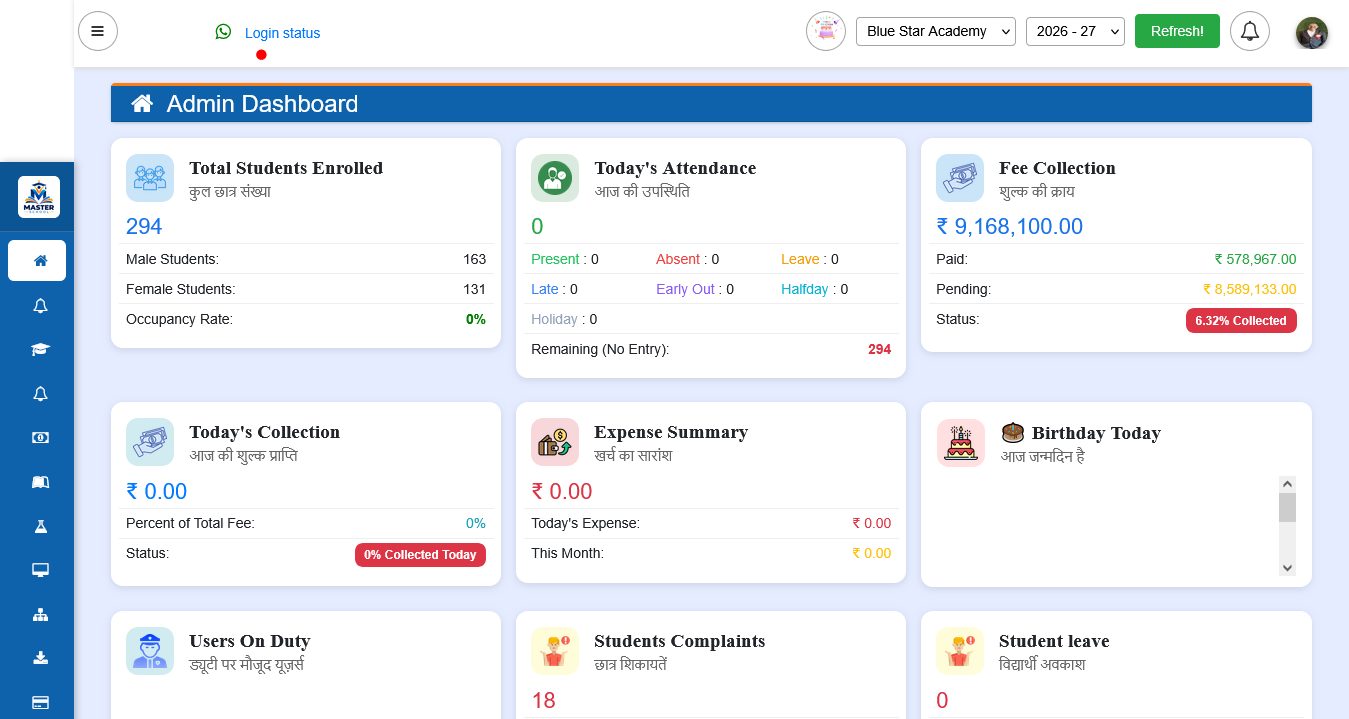Open the credit card sidebar item
The image size is (1349, 719).
pos(40,702)
